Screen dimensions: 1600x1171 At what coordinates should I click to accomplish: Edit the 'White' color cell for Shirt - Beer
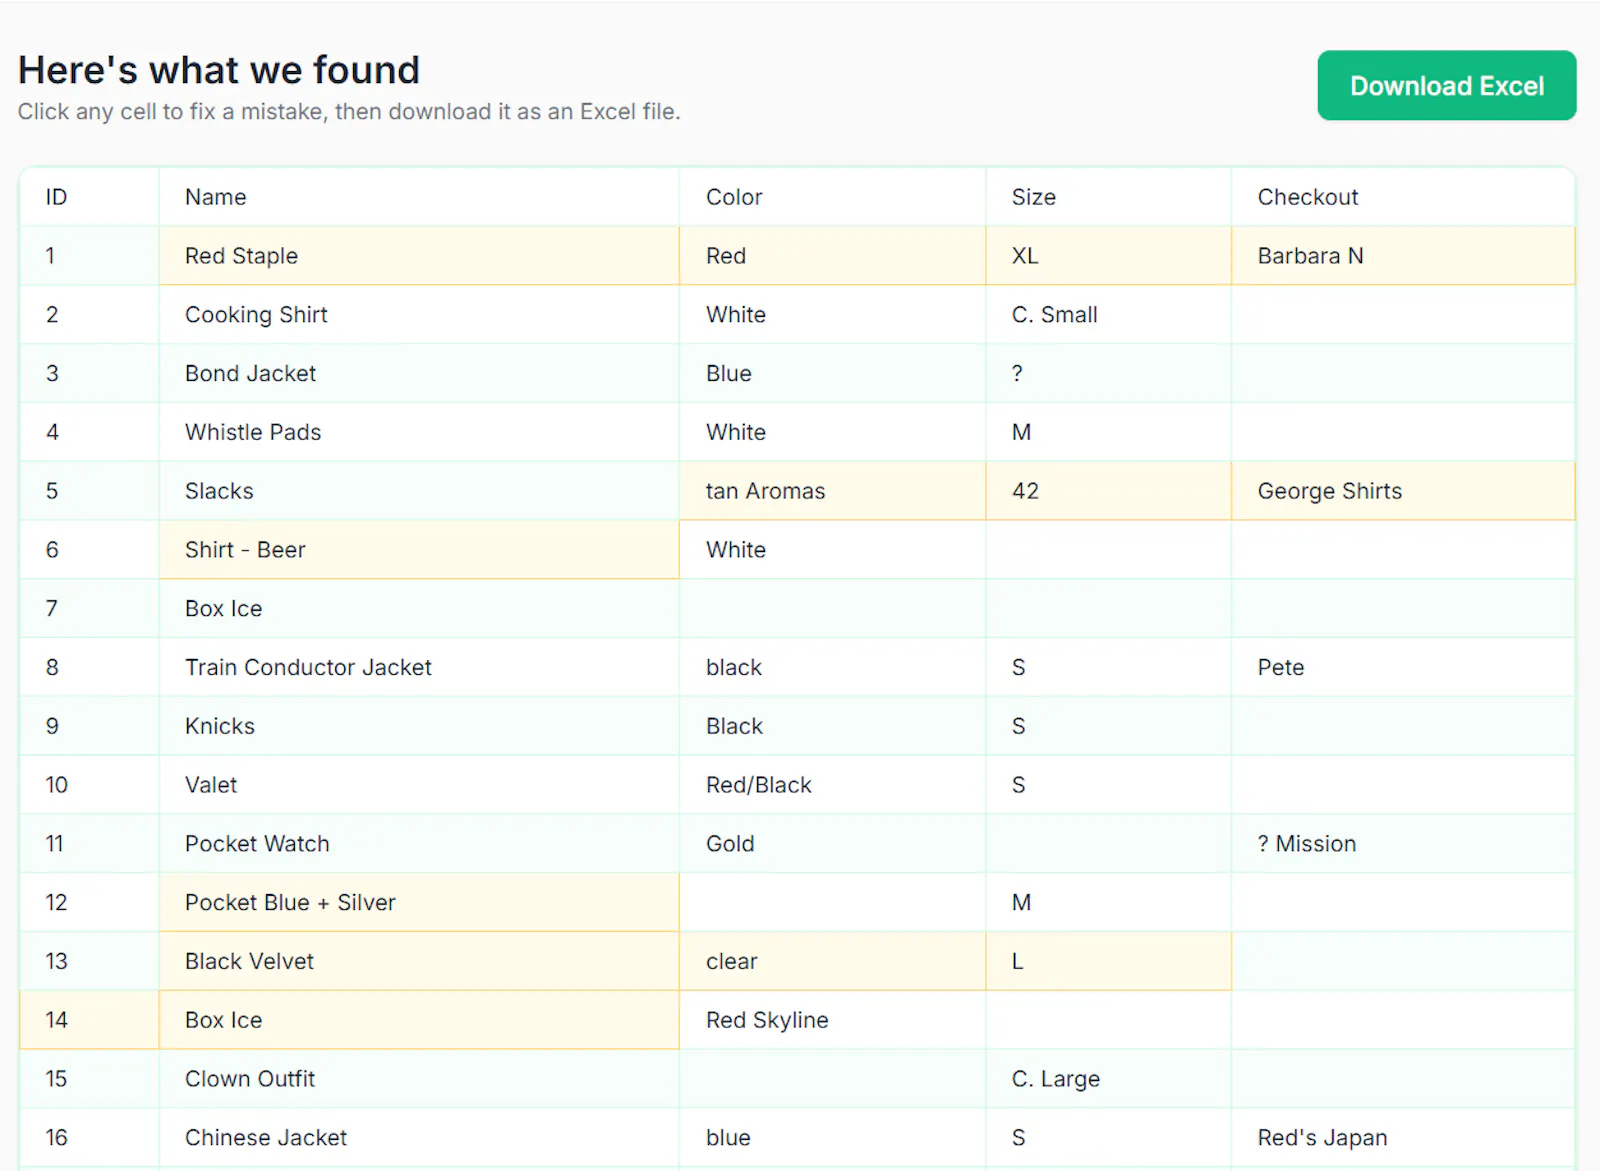832,550
